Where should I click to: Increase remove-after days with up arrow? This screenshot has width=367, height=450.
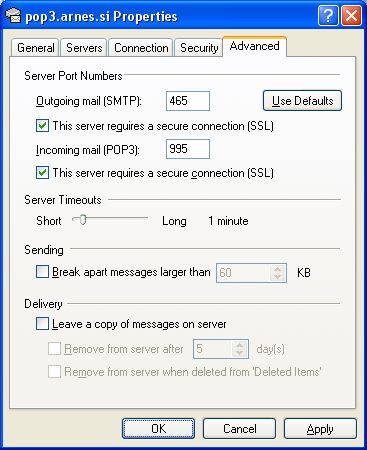click(x=239, y=345)
